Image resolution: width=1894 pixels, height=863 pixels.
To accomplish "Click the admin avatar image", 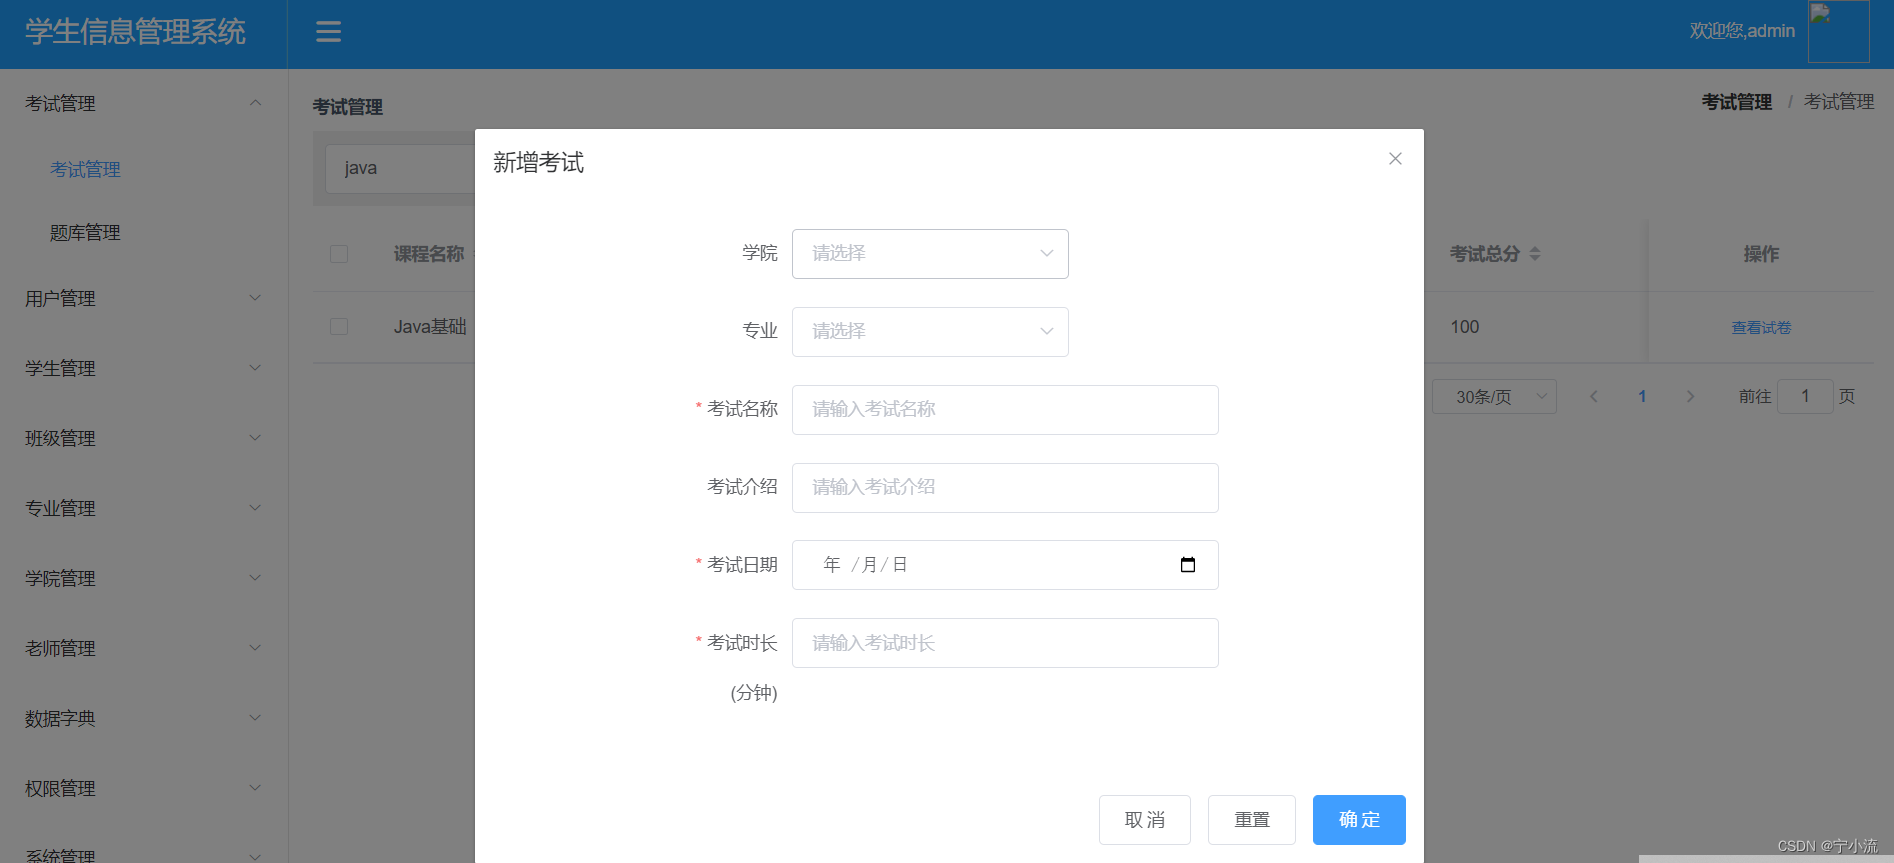I will pyautogui.click(x=1838, y=31).
